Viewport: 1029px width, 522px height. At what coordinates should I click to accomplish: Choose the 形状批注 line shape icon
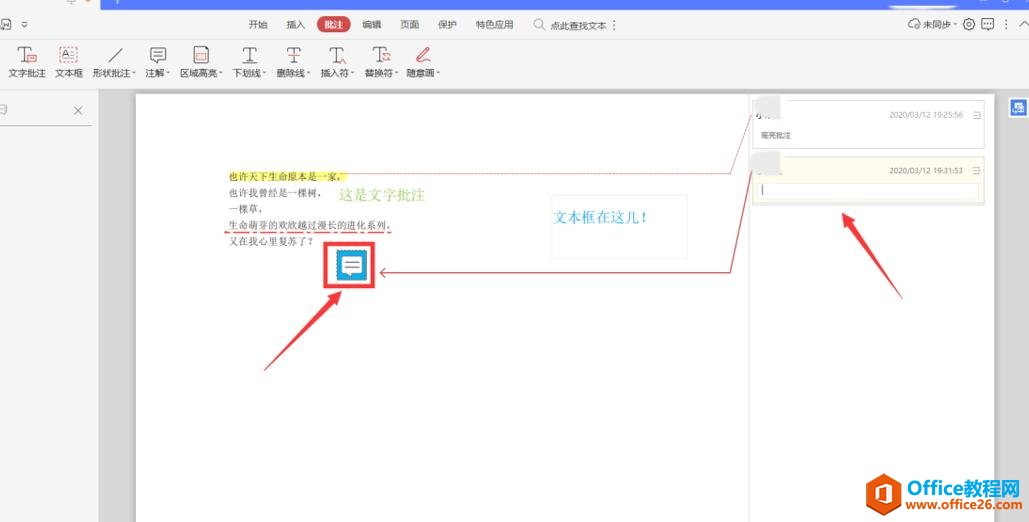point(116,55)
